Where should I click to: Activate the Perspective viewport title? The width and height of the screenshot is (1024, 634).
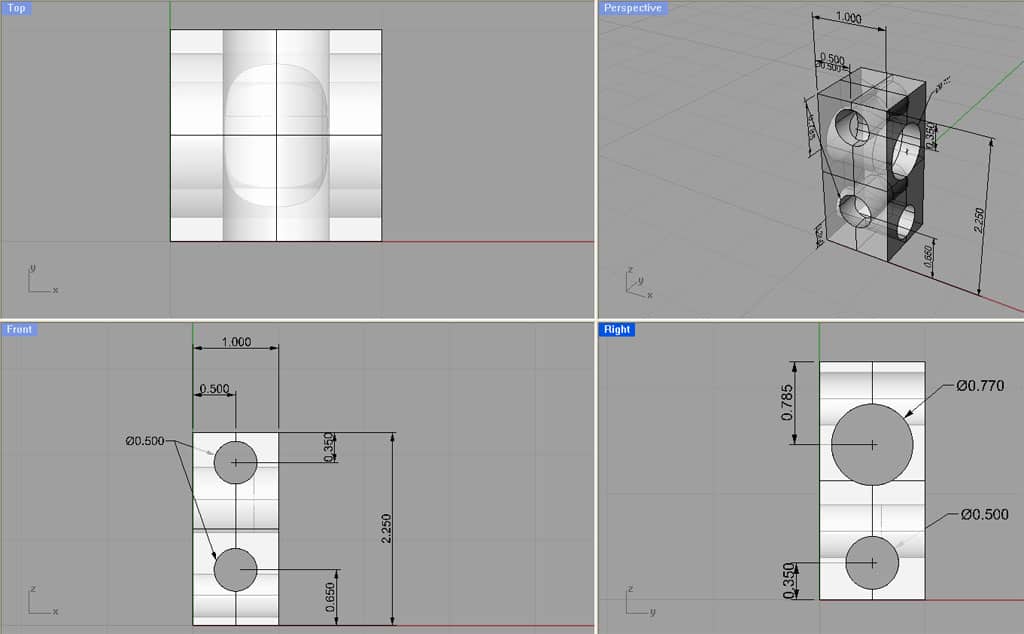point(633,7)
